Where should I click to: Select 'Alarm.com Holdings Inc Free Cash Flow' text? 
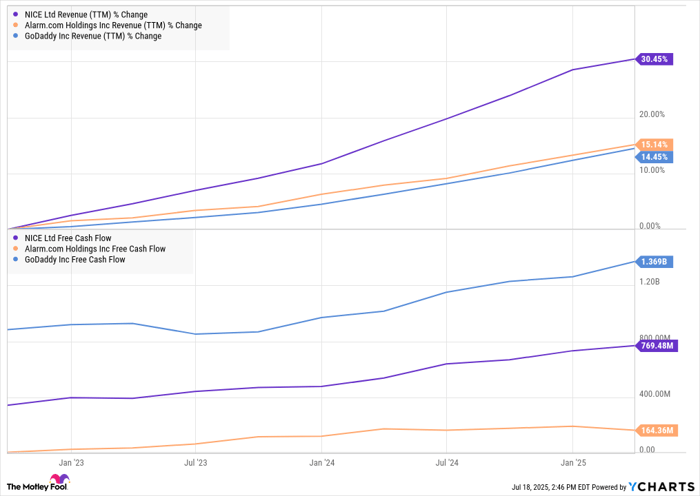click(95, 249)
